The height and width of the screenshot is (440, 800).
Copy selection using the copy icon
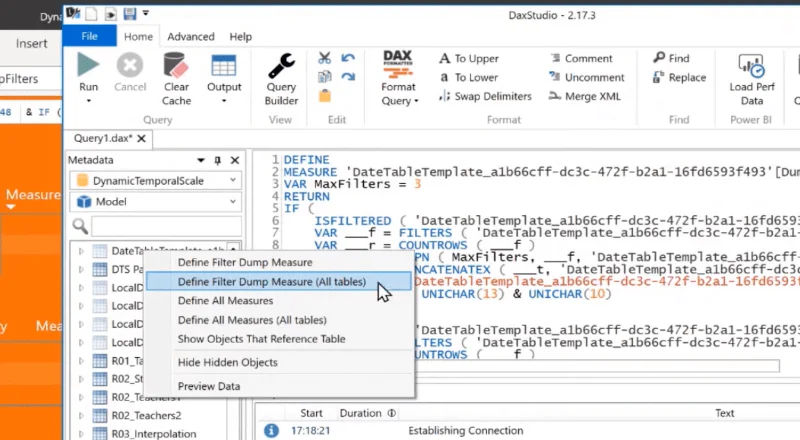[x=324, y=77]
